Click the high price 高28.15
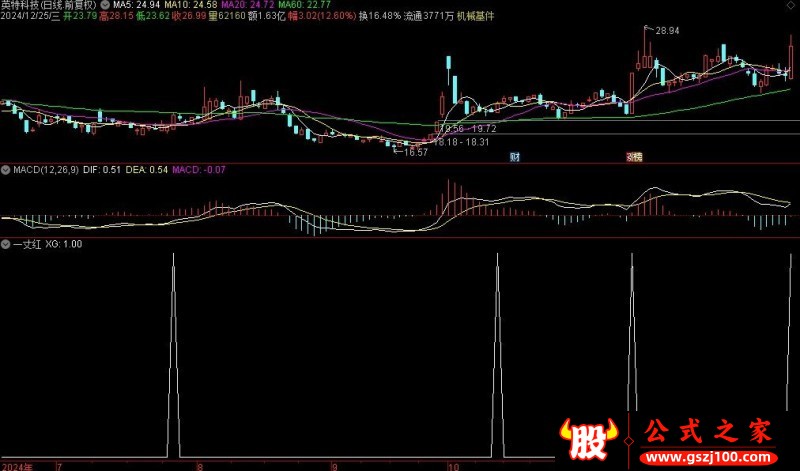 [116, 16]
